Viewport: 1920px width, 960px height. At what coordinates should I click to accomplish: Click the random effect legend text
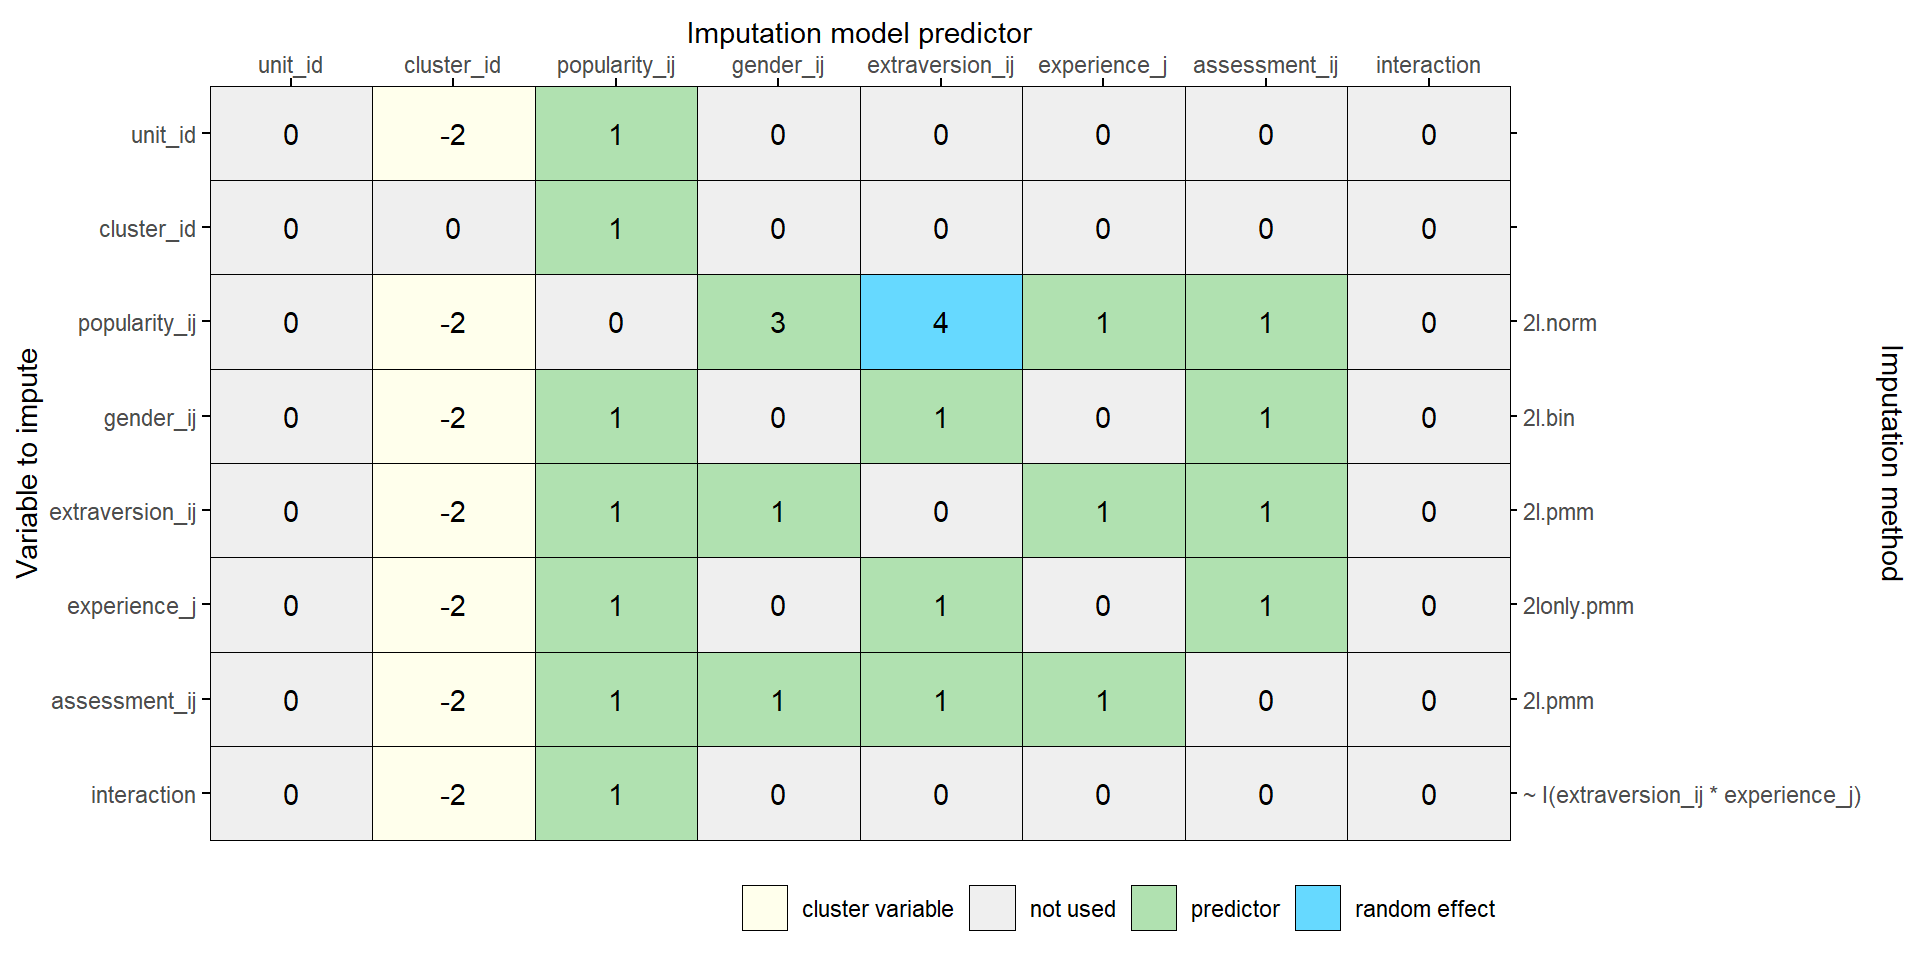(1424, 909)
